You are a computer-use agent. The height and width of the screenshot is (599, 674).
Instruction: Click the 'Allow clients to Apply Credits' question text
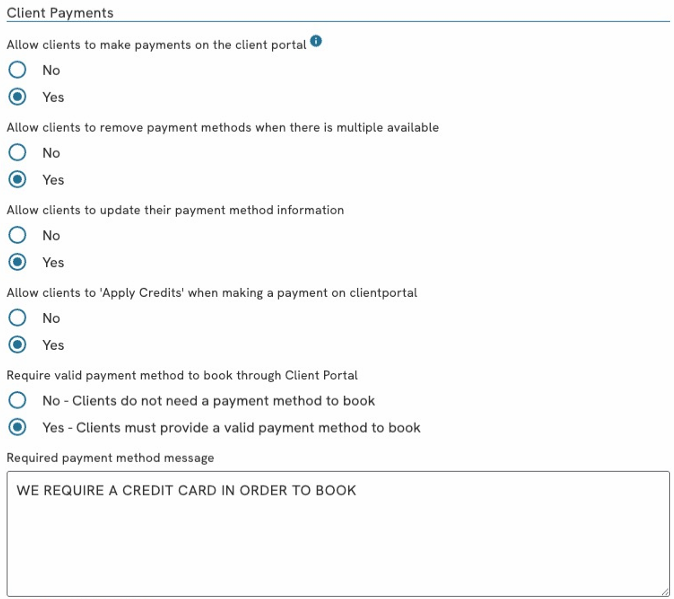(x=211, y=293)
